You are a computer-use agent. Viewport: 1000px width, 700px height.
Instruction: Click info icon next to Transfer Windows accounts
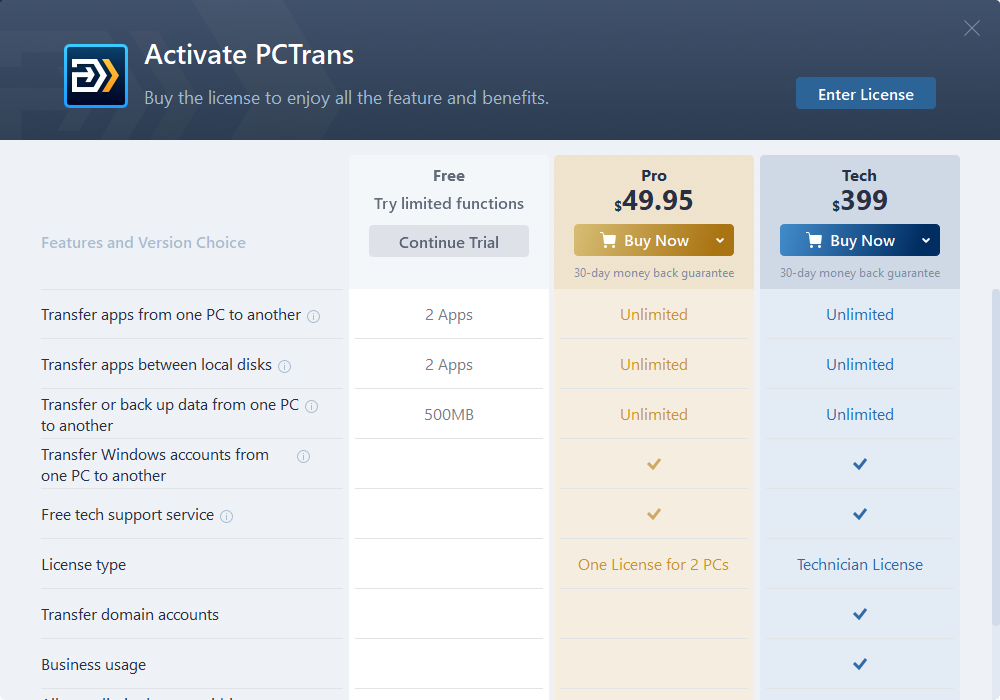pyautogui.click(x=303, y=456)
